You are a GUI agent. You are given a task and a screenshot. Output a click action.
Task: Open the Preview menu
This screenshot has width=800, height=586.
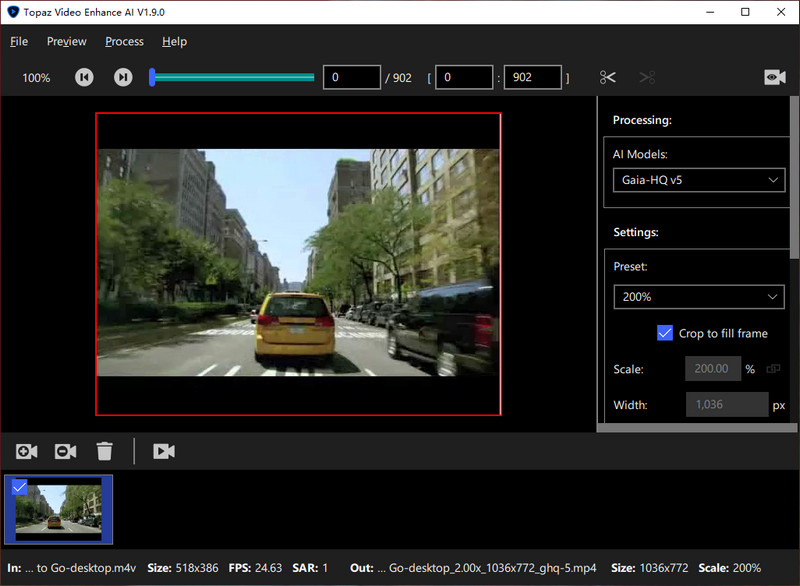(x=67, y=41)
